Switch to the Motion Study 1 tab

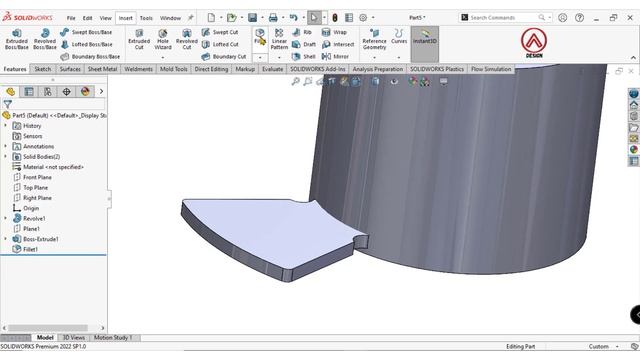coord(113,338)
